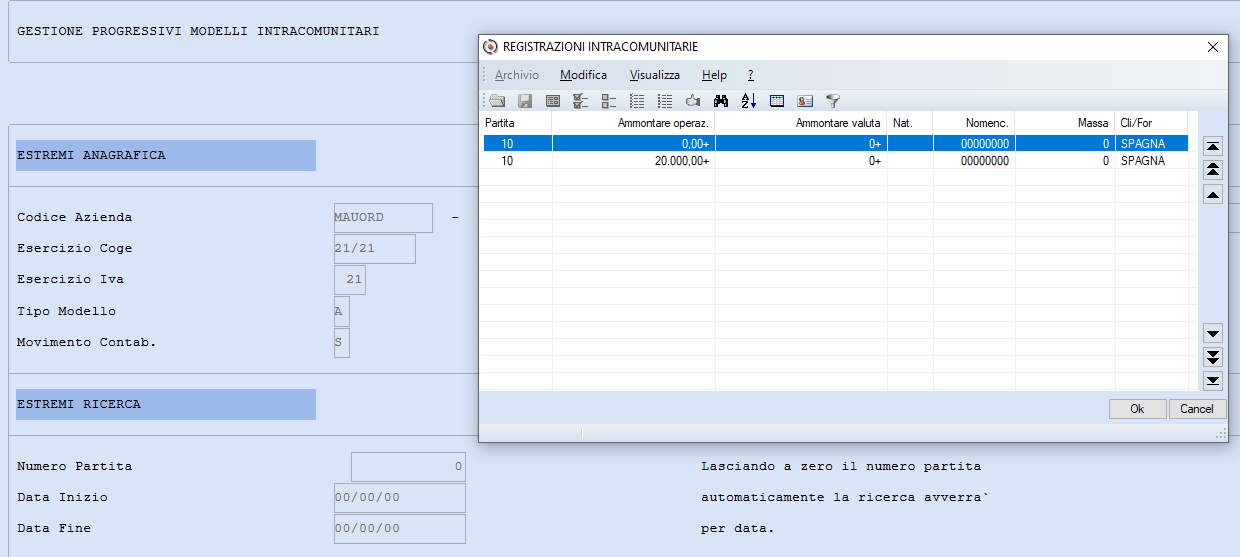Click the Esercizio Coge field showing 21/21

pos(374,249)
